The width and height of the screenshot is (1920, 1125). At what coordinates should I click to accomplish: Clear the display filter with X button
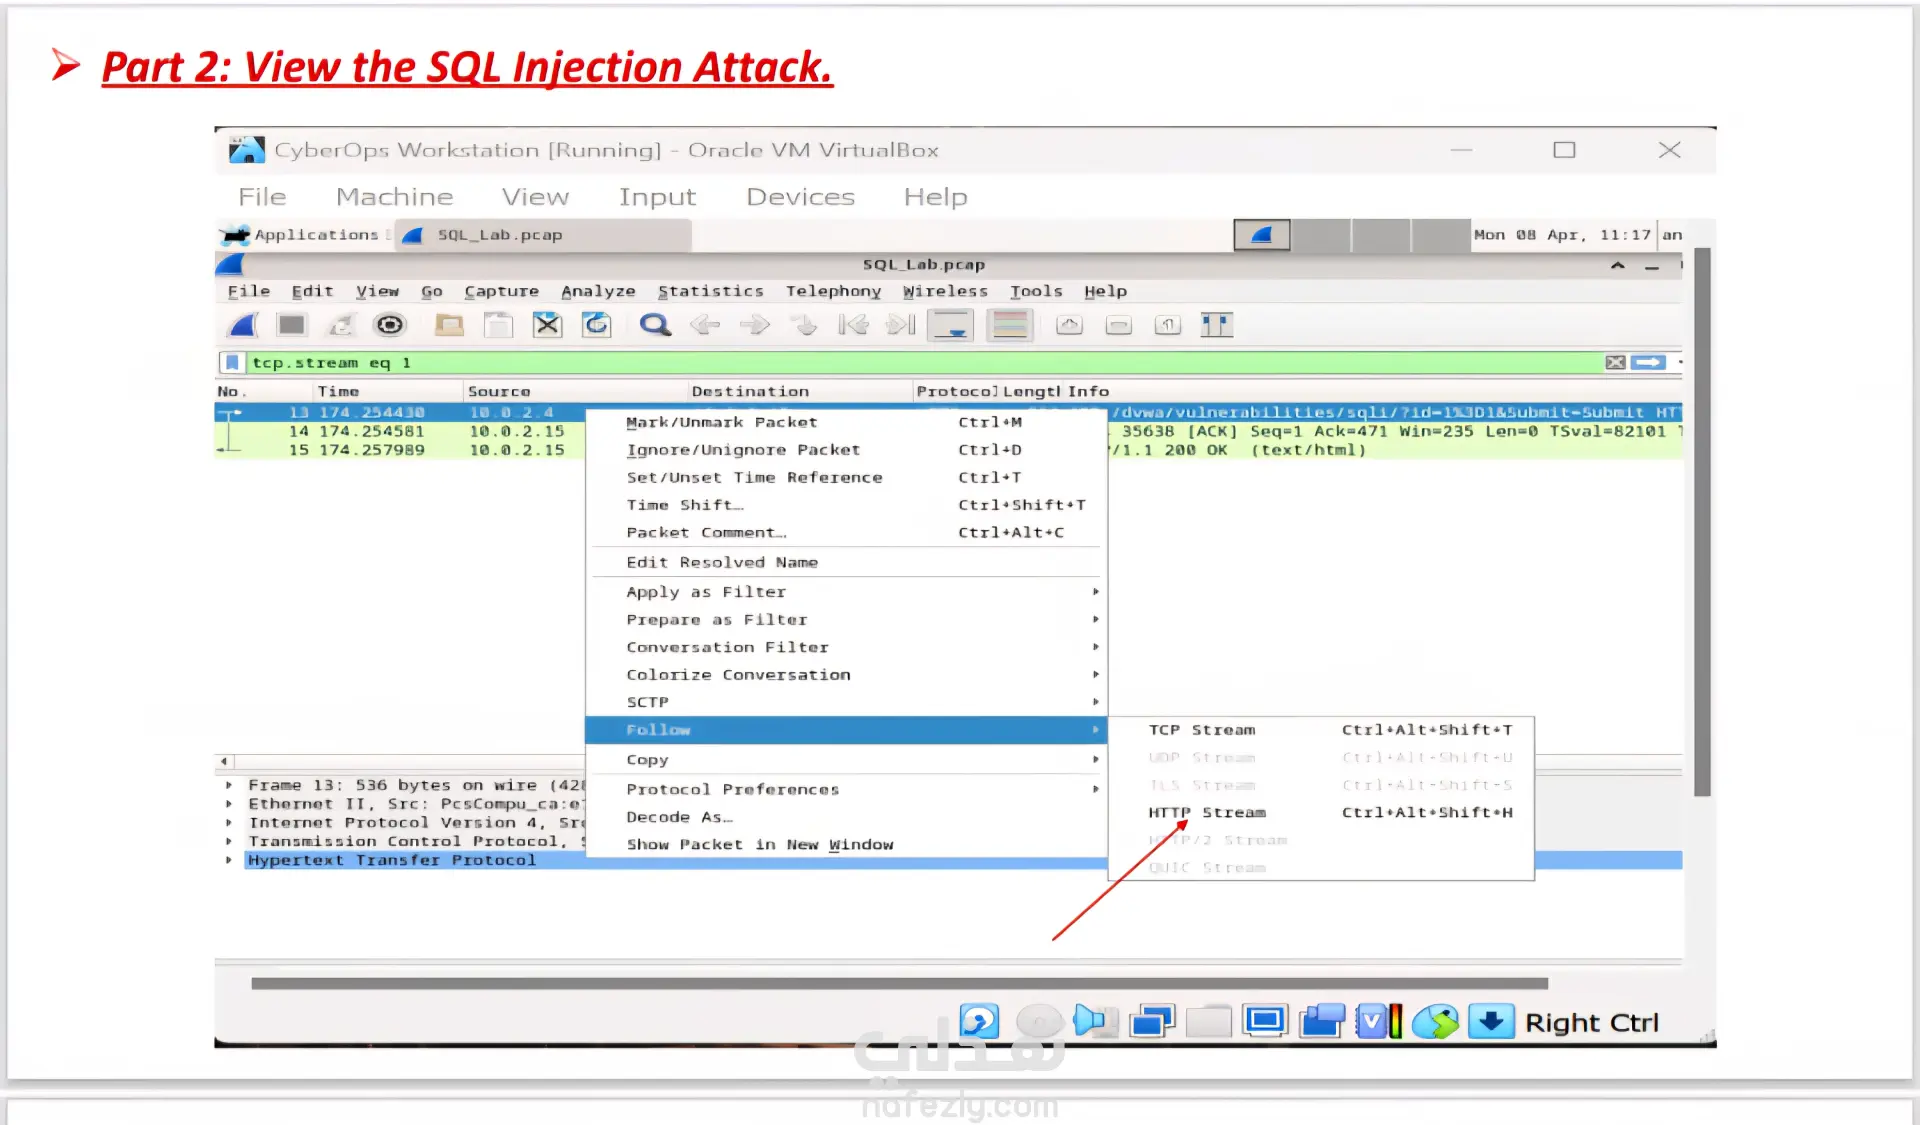click(x=1615, y=363)
